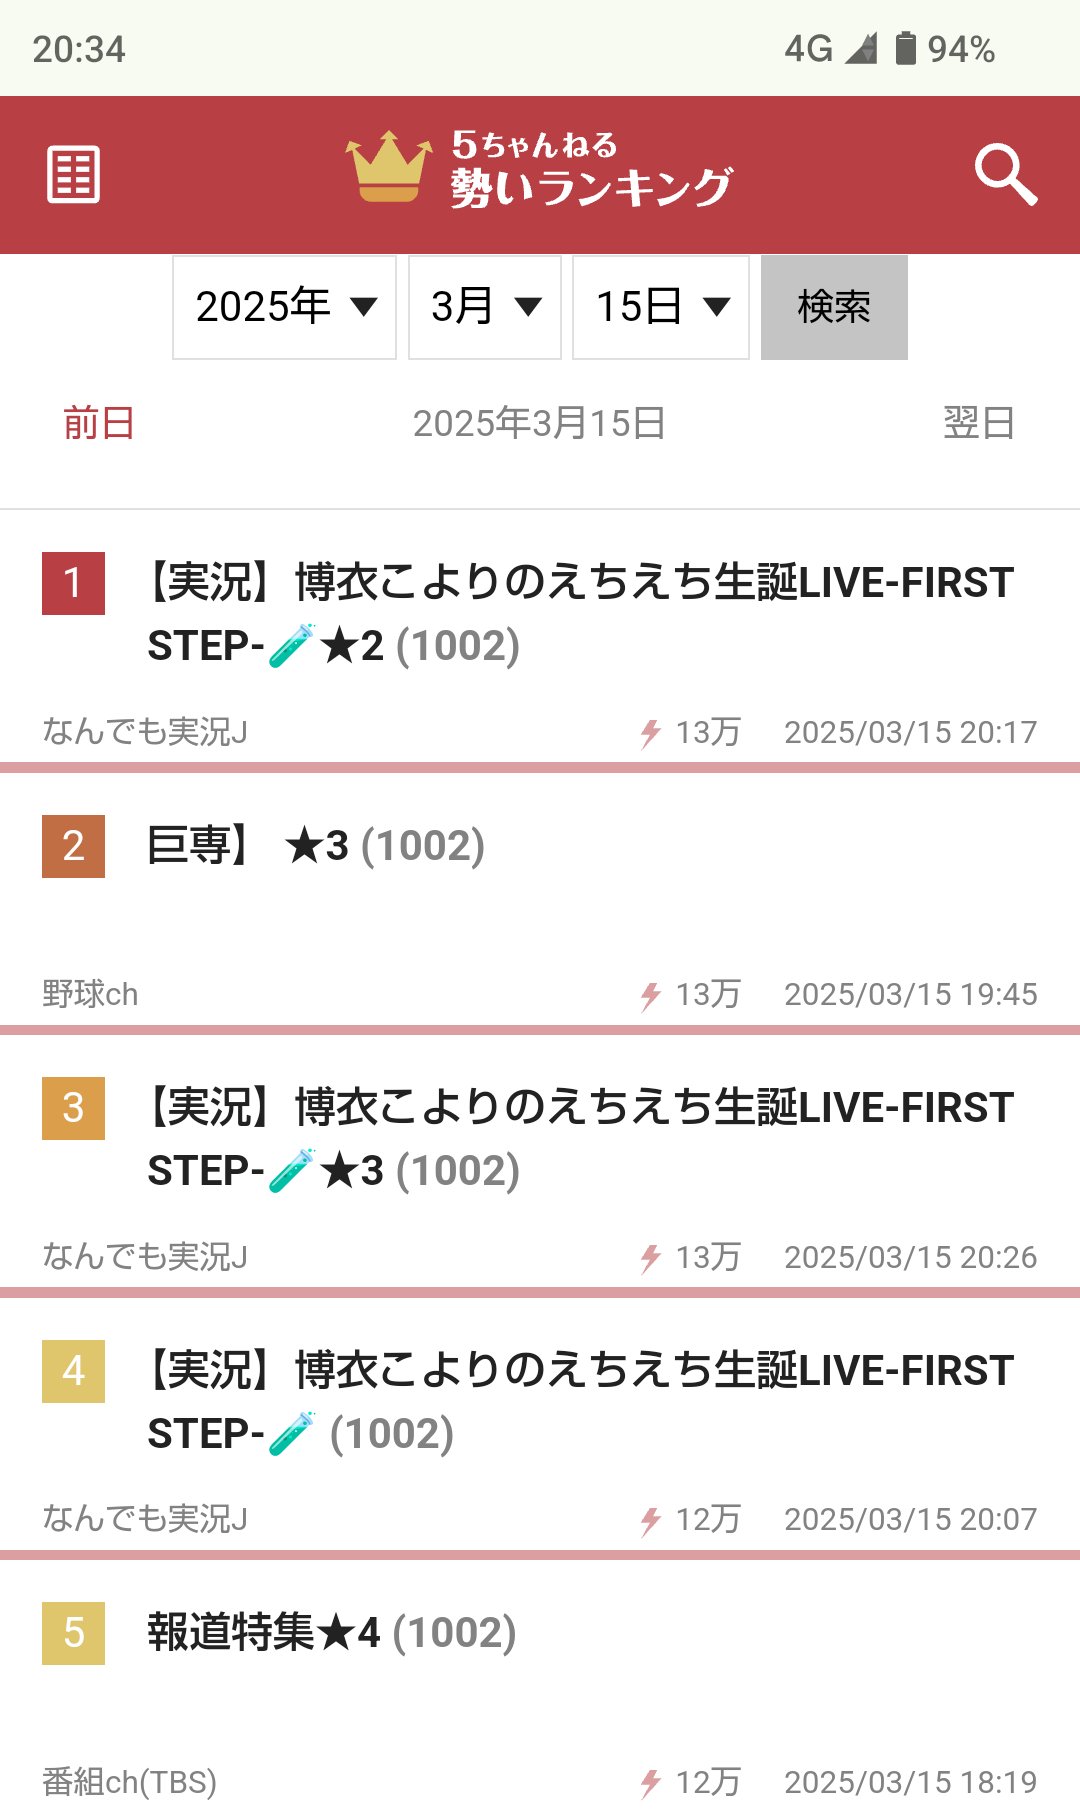This screenshot has width=1080, height=1809.
Task: Open first-ranked 博衣こより LIVE ★2 thread
Action: (580, 613)
